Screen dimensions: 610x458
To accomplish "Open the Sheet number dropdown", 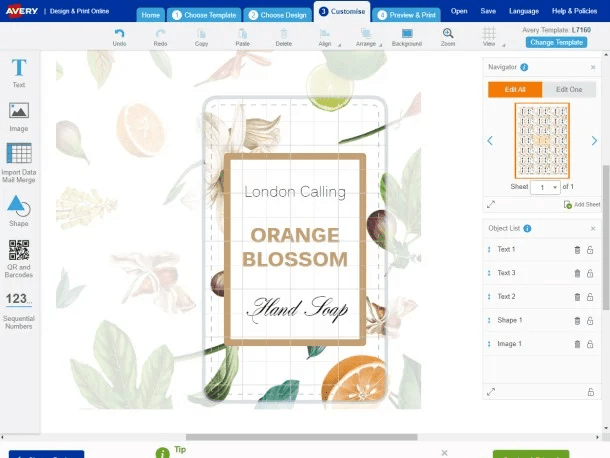I will pos(543,187).
